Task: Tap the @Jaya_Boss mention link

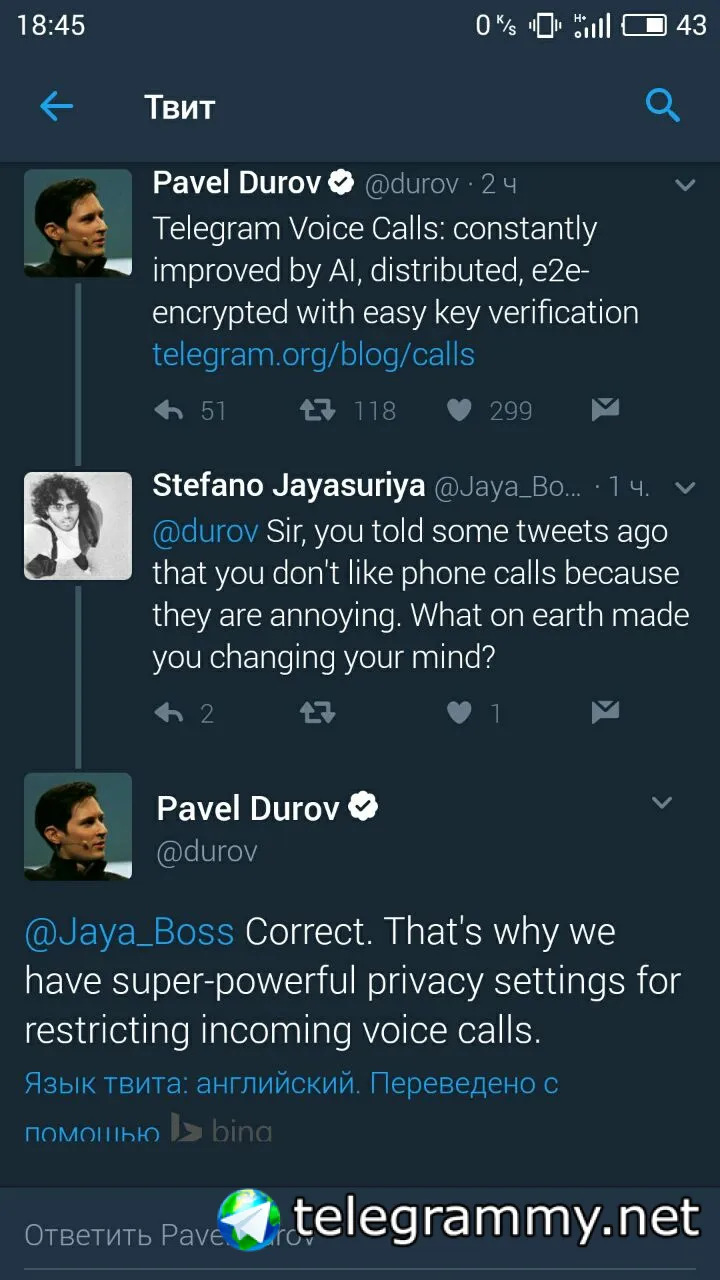Action: coord(129,931)
